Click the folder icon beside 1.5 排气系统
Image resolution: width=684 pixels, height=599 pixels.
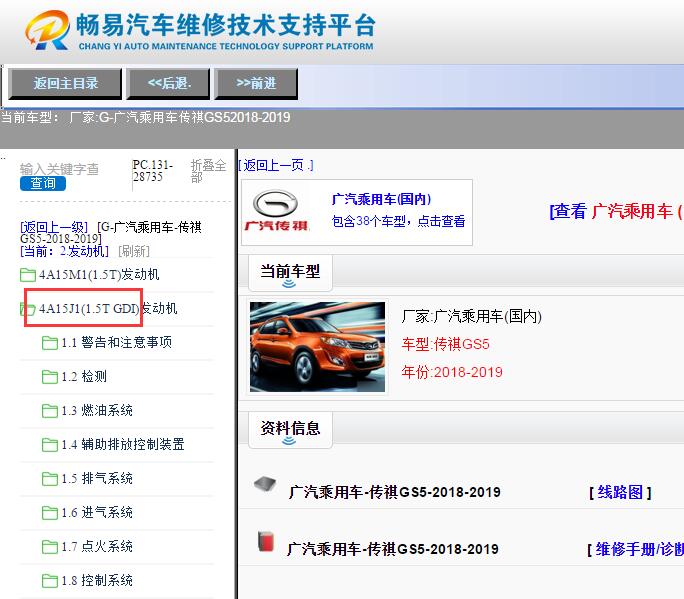pyautogui.click(x=50, y=479)
